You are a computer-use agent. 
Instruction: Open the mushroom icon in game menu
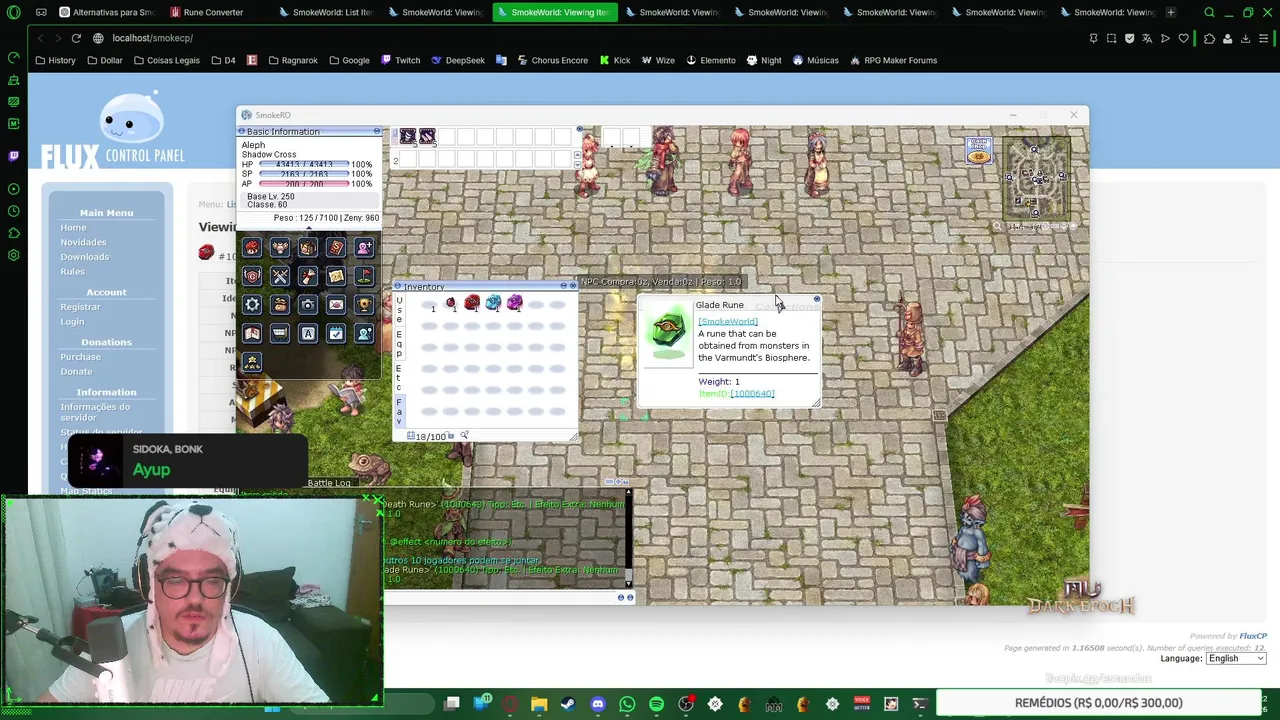point(252,247)
